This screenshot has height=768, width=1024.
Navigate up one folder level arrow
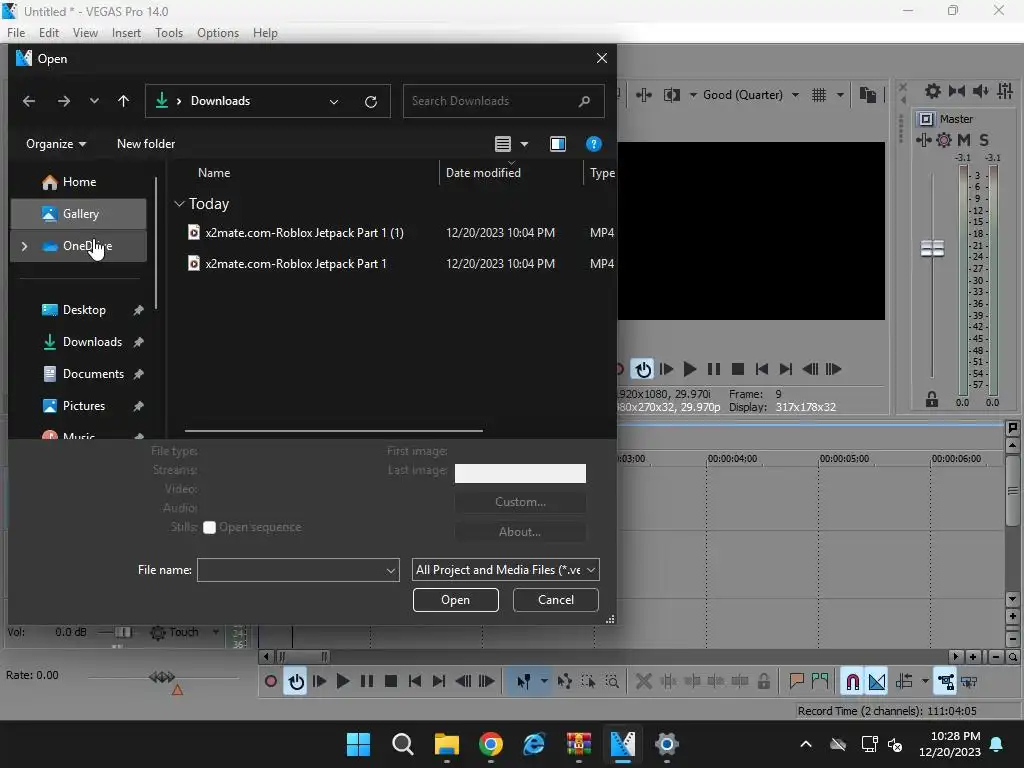point(123,101)
